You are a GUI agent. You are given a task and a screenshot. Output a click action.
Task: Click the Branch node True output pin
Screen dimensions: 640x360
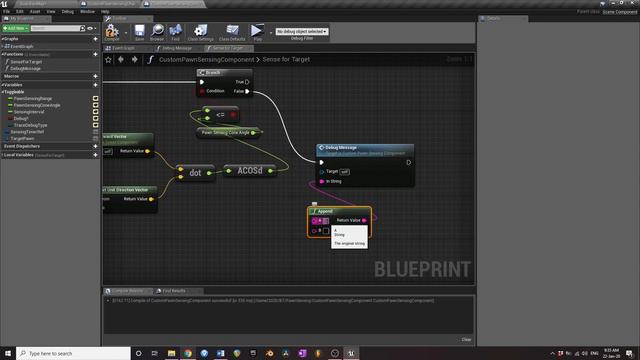(x=247, y=82)
